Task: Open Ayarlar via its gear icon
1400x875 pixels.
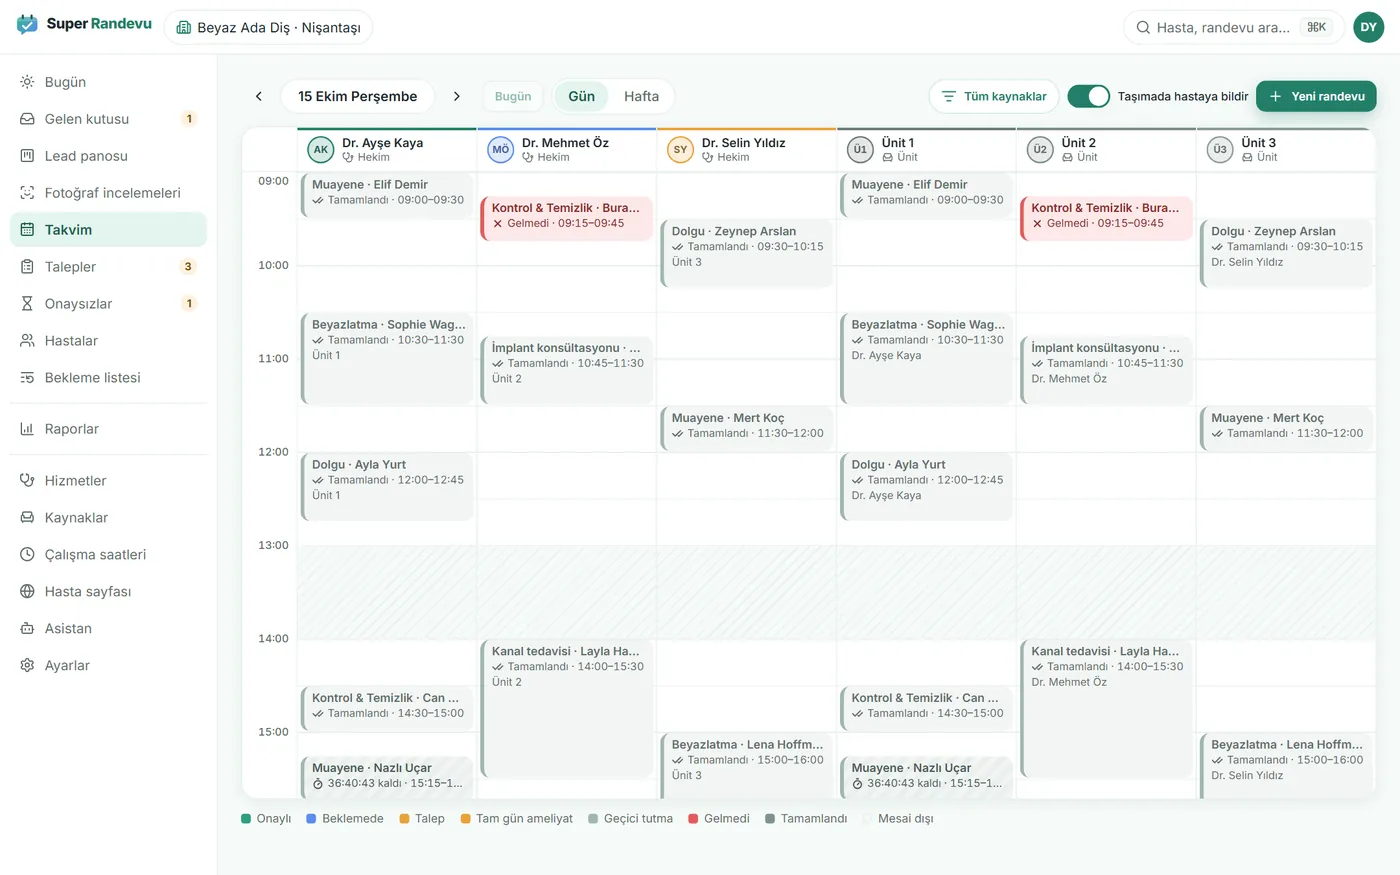Action: 27,666
